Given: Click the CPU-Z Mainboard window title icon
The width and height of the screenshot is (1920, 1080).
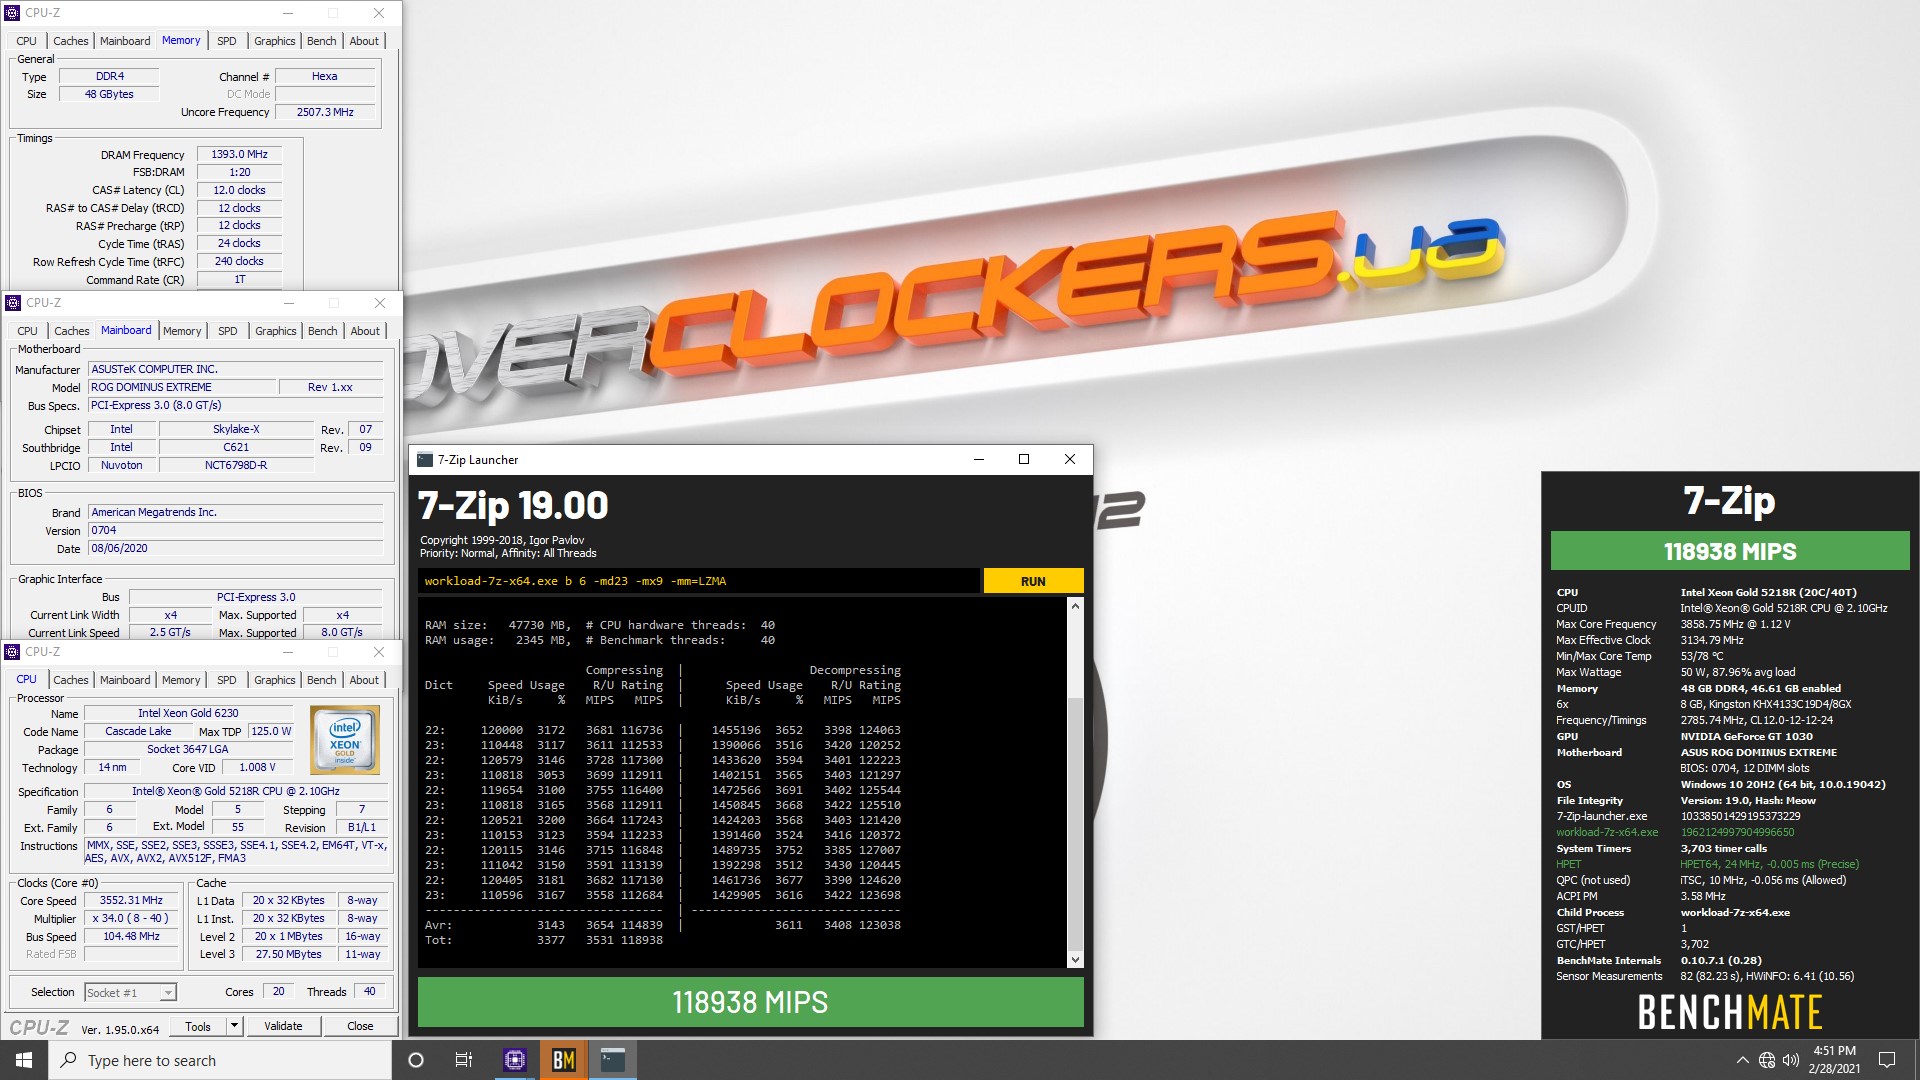Looking at the screenshot, I should point(13,303).
